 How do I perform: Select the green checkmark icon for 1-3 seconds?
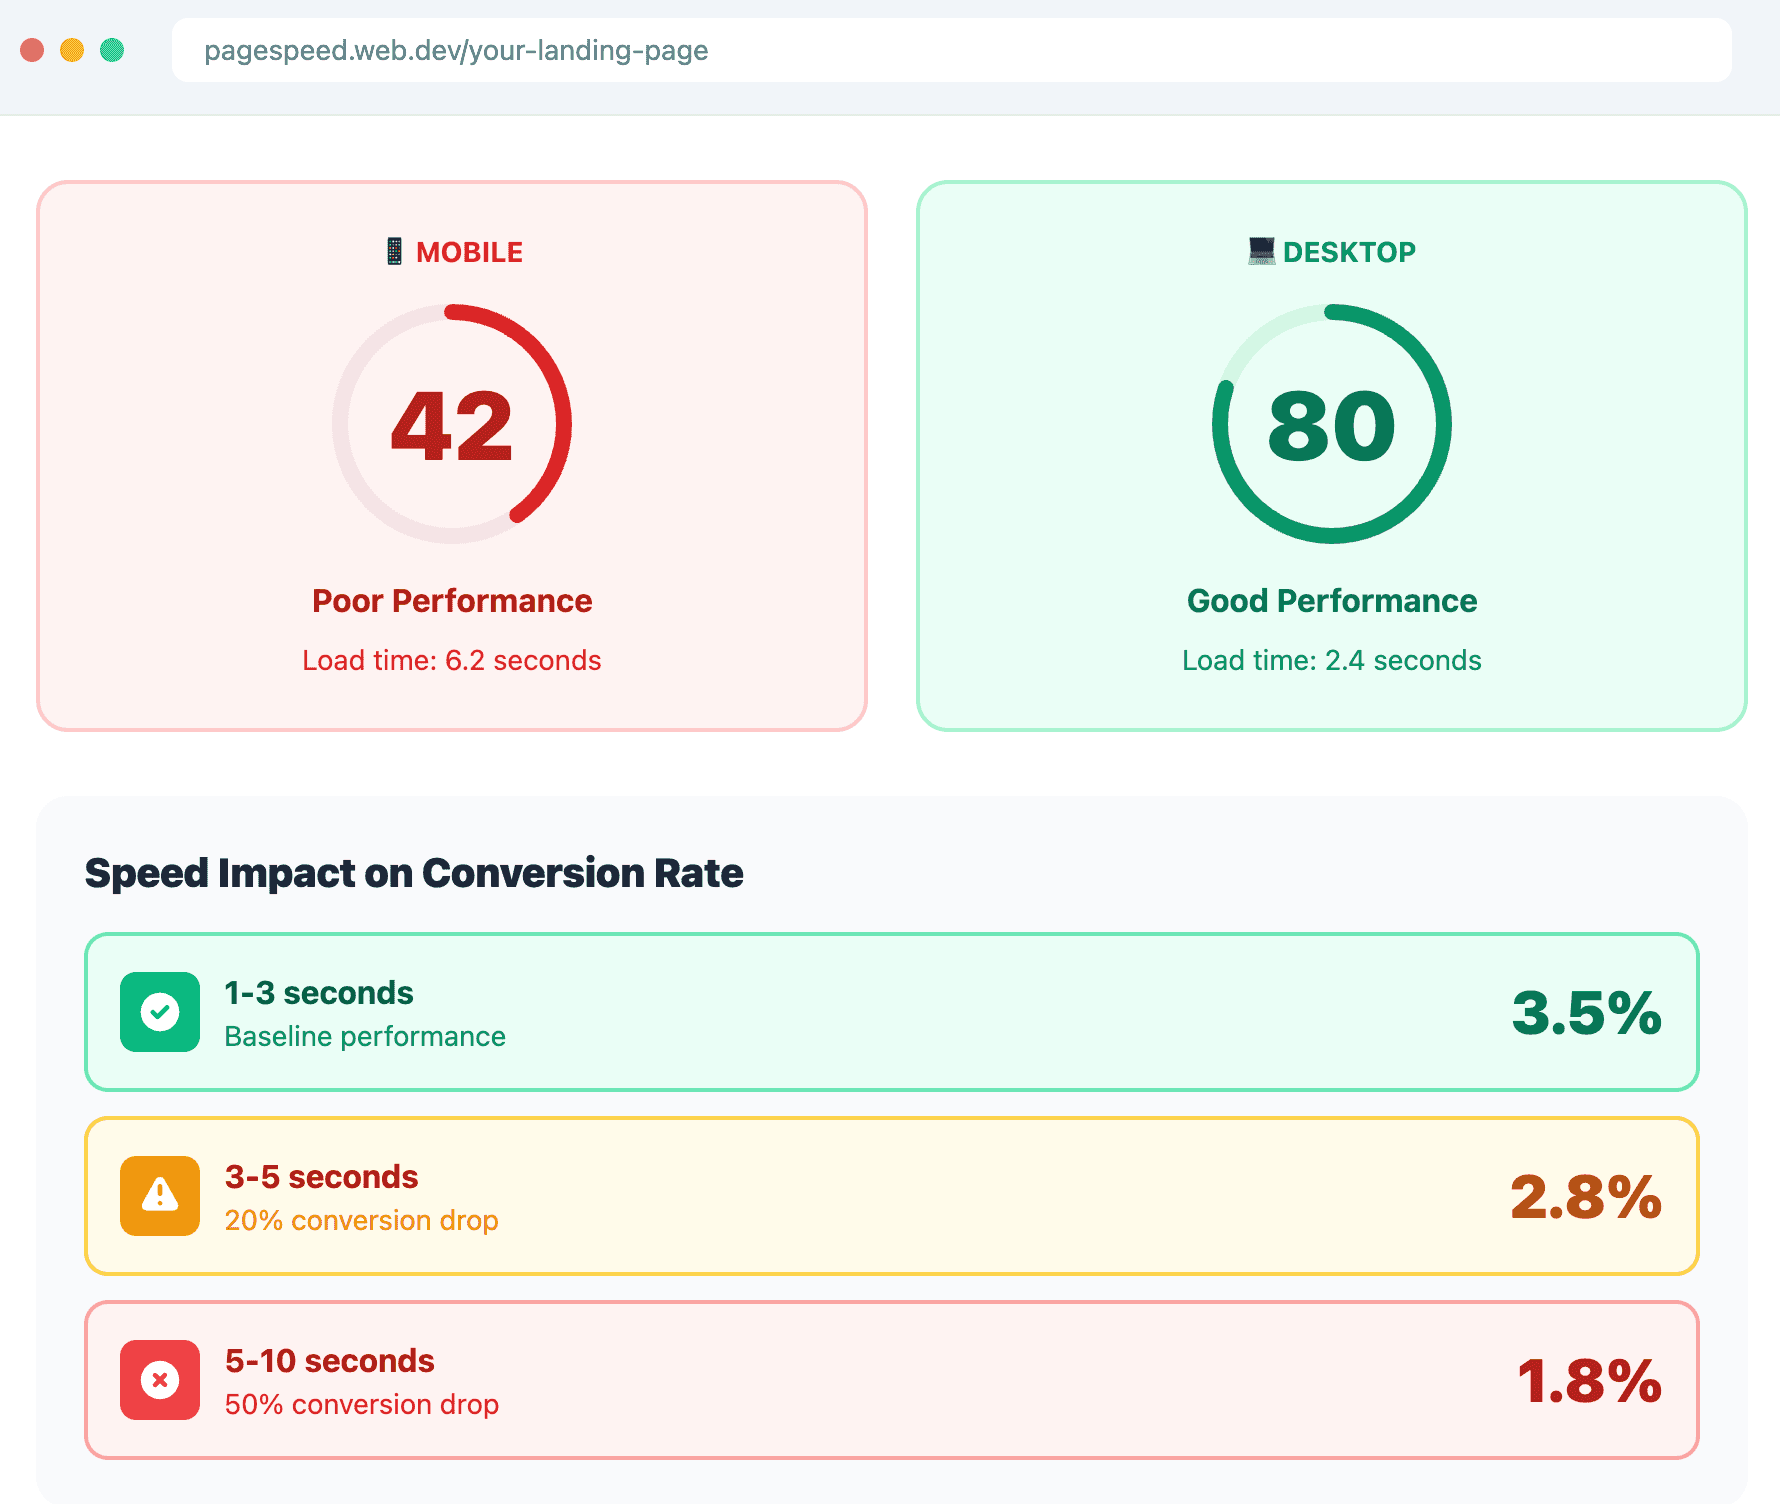[x=159, y=1012]
